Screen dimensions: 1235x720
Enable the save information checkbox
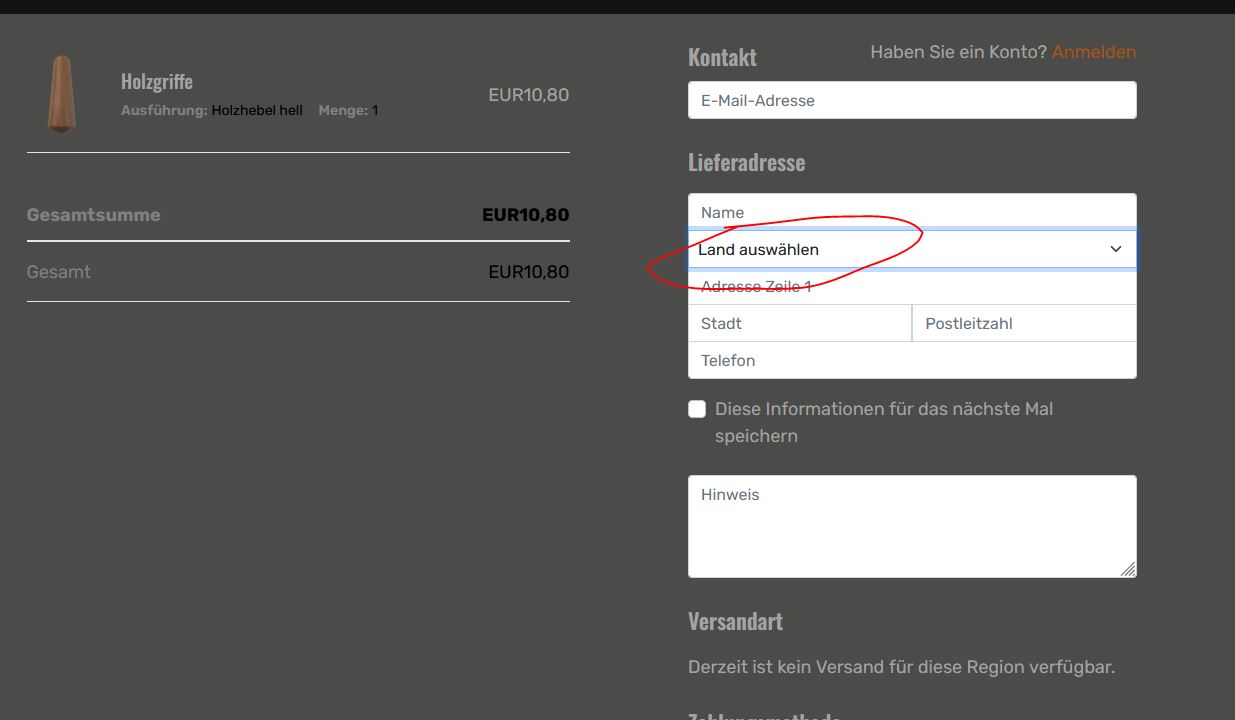(x=697, y=409)
